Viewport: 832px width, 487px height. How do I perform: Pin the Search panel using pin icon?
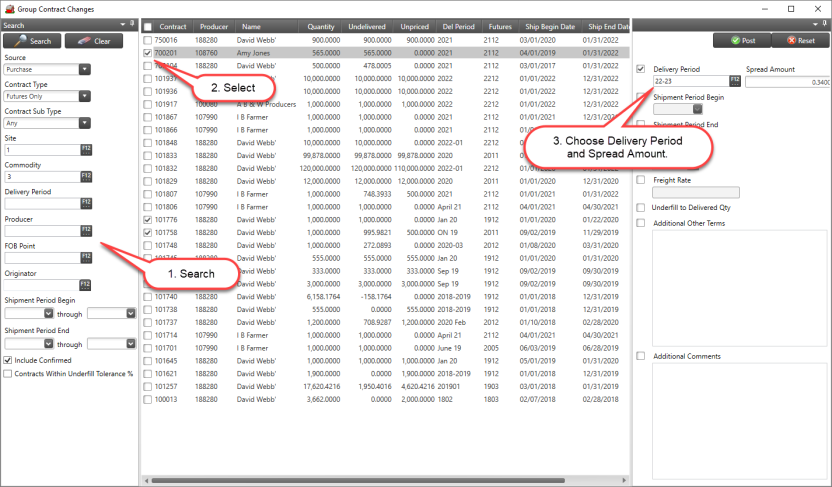point(132,25)
